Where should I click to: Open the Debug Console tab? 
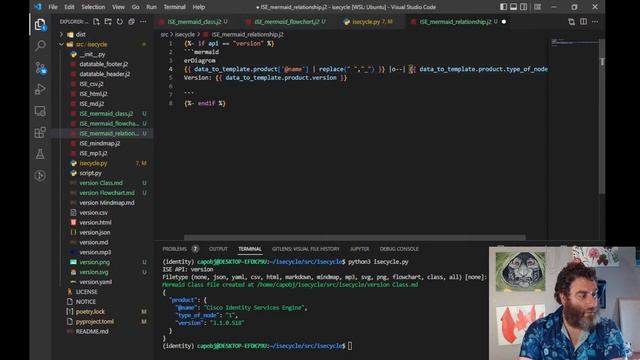pos(399,249)
